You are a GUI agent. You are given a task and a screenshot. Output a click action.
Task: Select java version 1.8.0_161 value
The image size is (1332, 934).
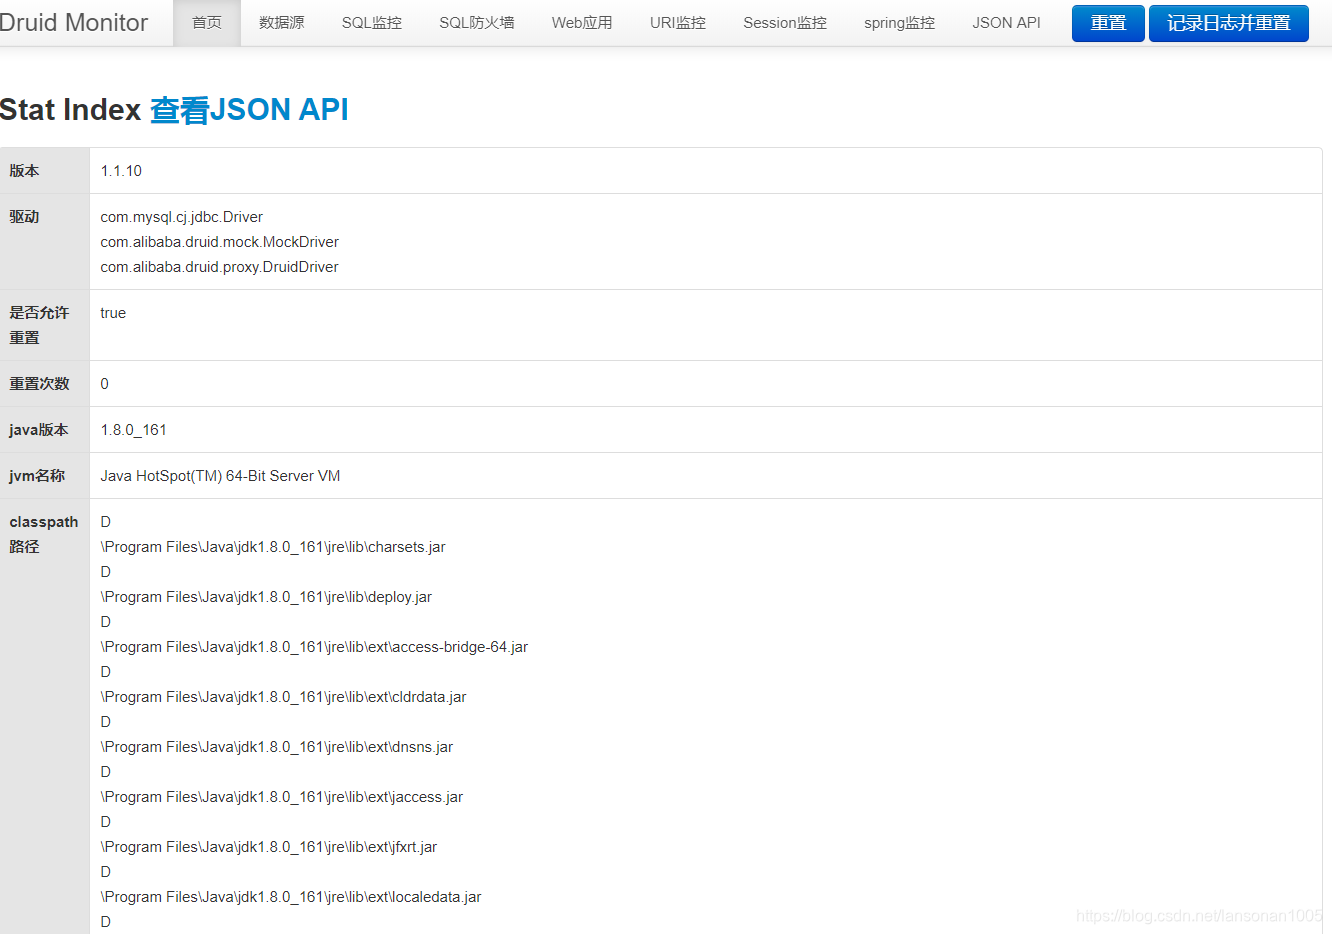tap(133, 430)
